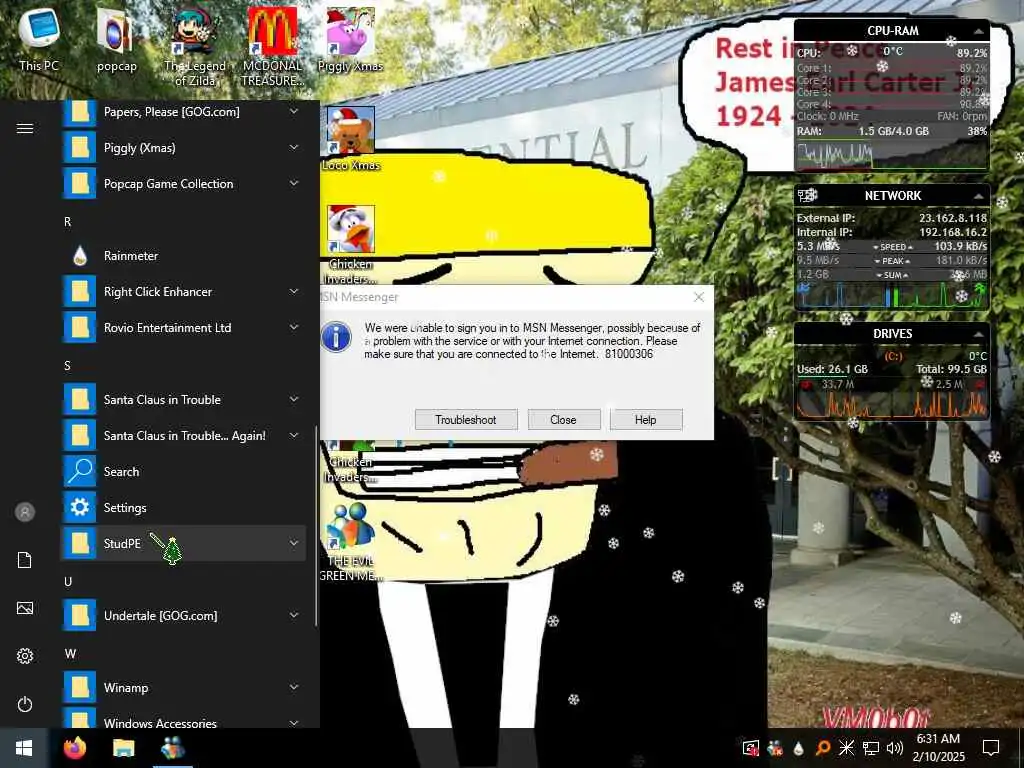Collapse the NETWORK widget with its arrow
This screenshot has height=768, width=1024.
(978, 195)
